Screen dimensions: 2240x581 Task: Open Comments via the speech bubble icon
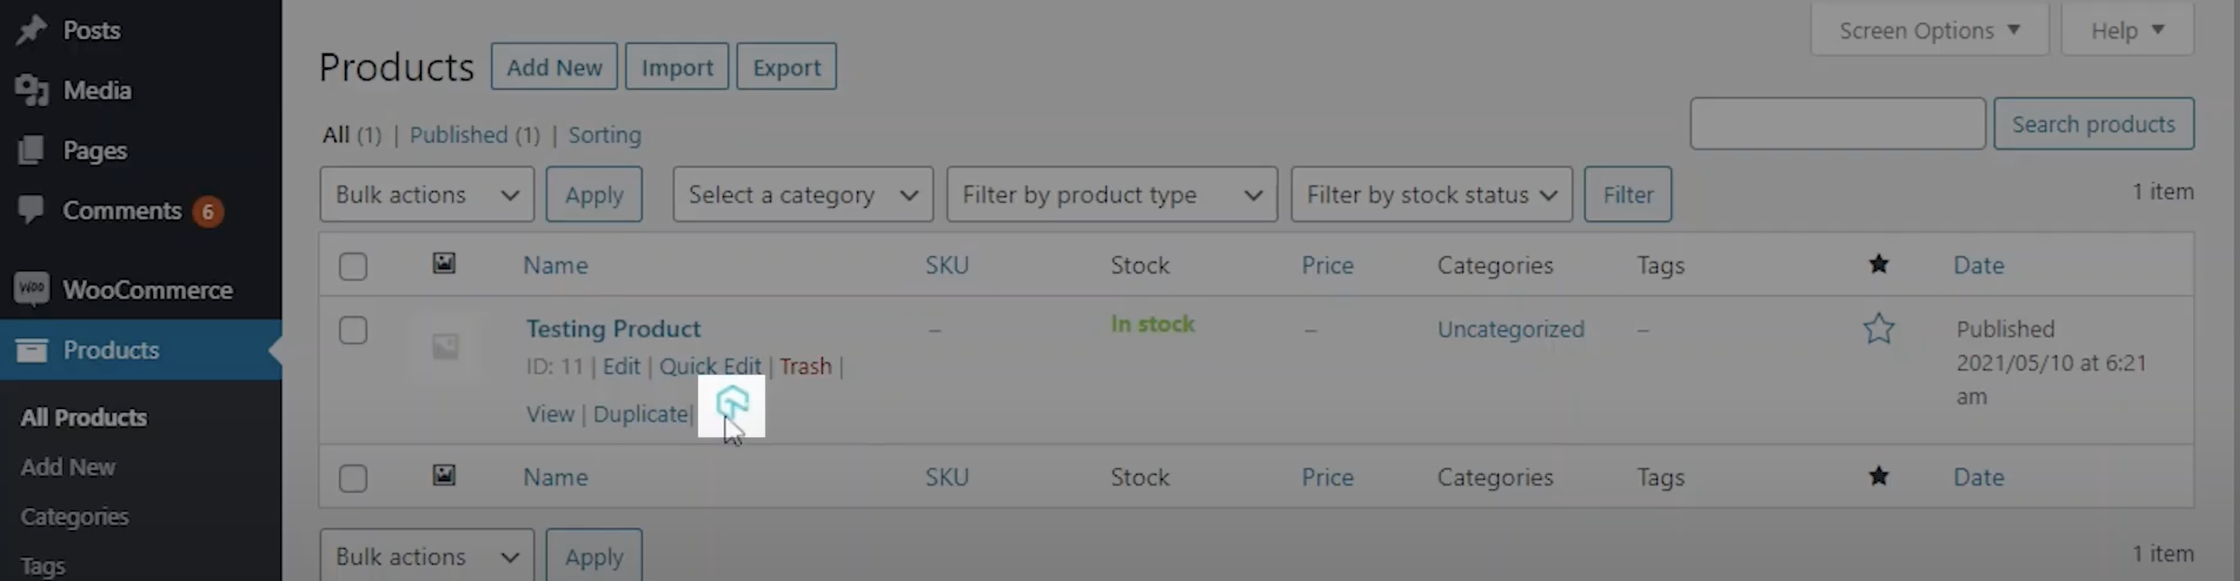click(32, 210)
